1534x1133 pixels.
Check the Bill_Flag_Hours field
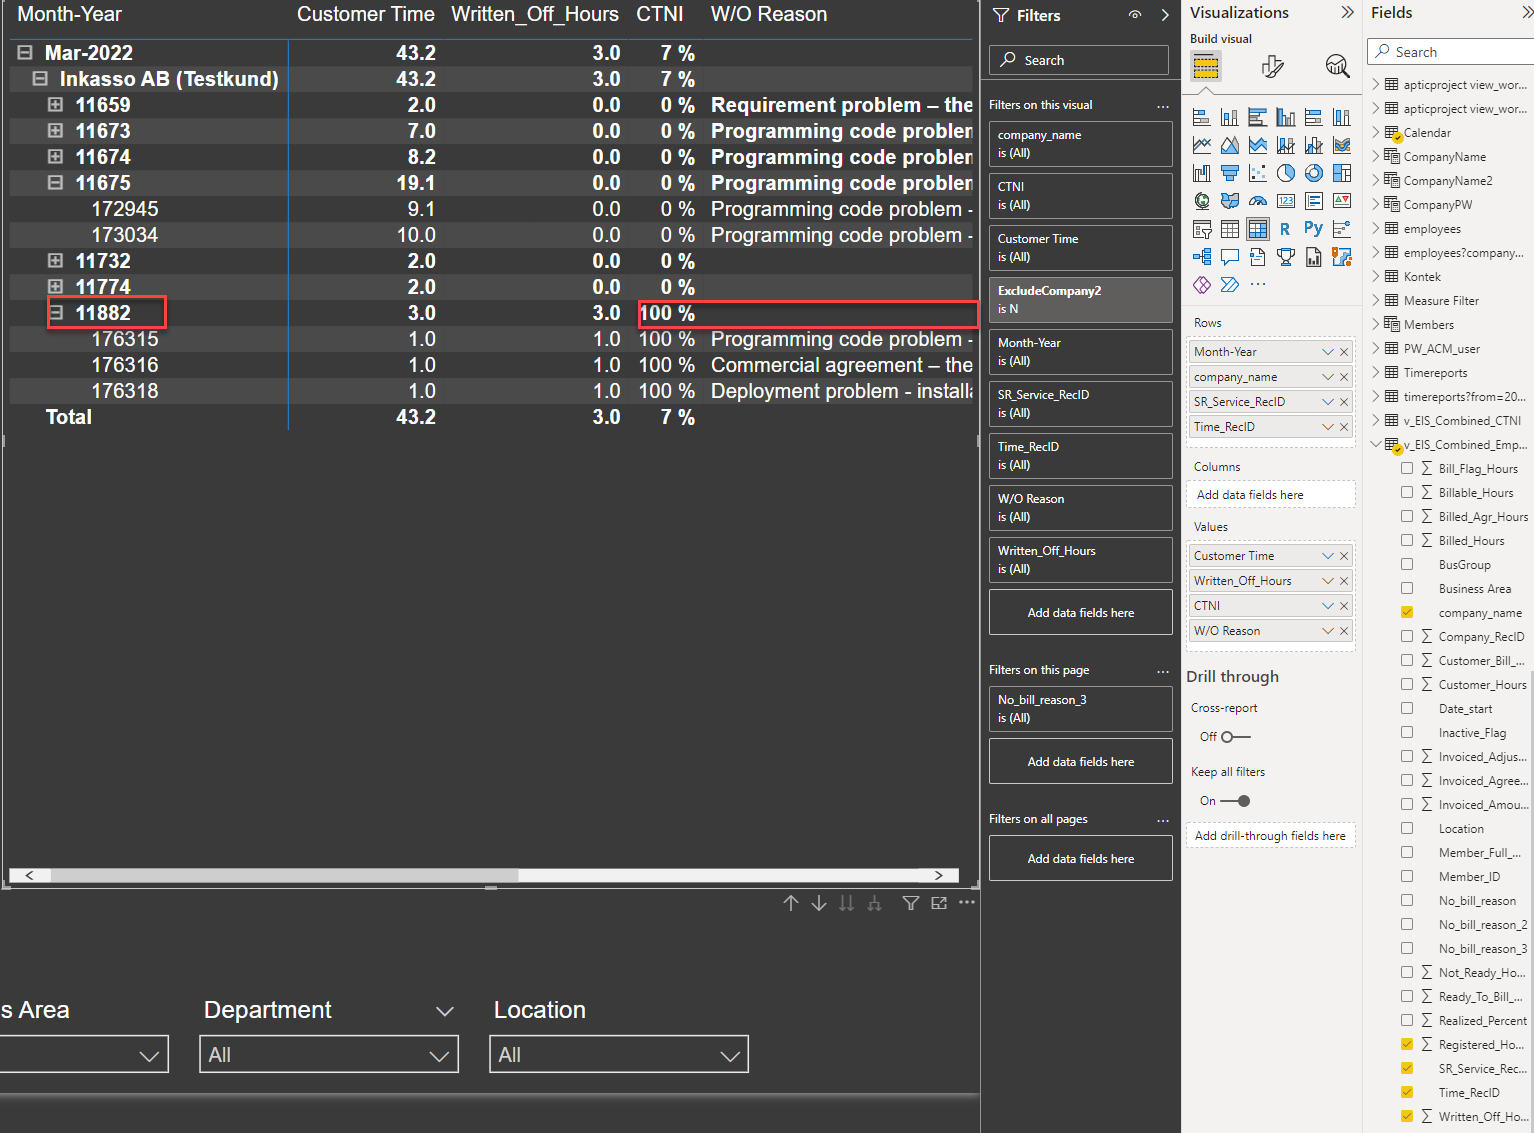1407,468
